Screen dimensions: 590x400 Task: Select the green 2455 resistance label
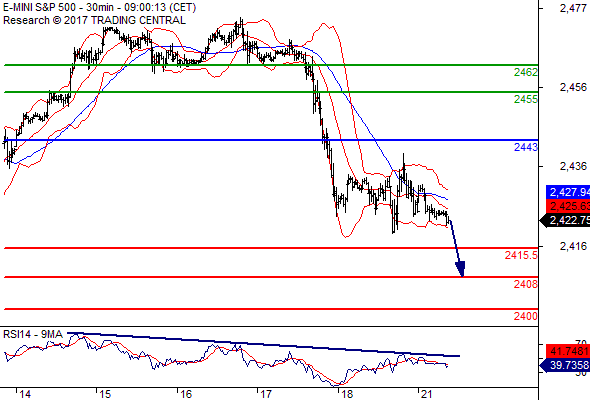point(526,99)
